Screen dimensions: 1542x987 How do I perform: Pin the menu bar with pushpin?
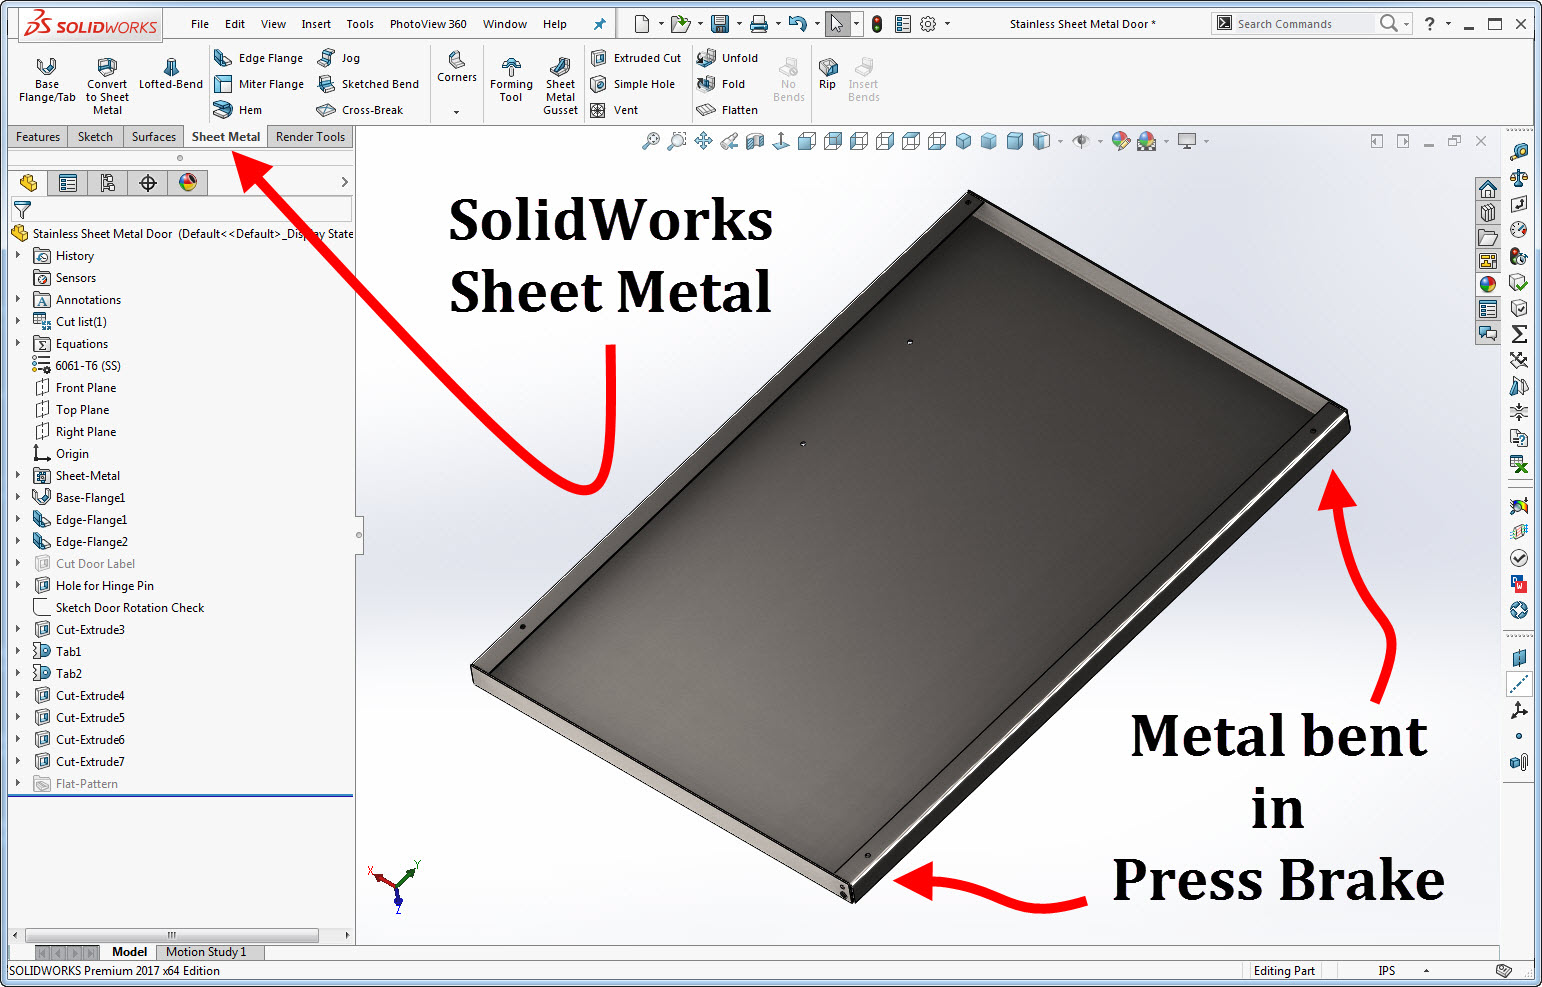pyautogui.click(x=599, y=24)
